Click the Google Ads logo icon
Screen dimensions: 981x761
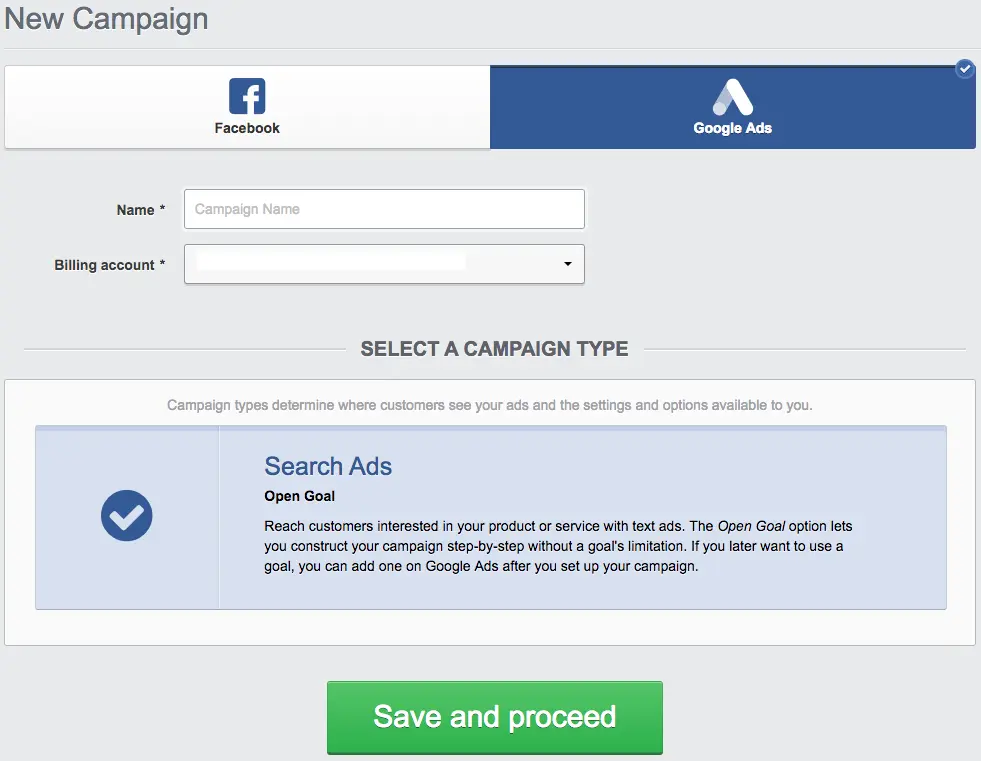(x=732, y=97)
